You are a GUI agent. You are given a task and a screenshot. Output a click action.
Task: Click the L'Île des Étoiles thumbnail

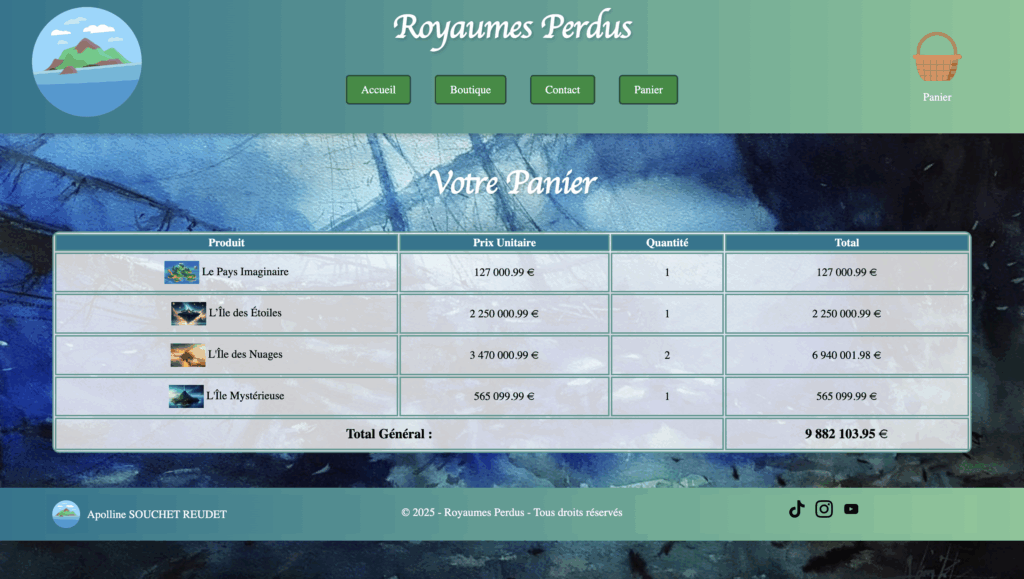pos(189,313)
